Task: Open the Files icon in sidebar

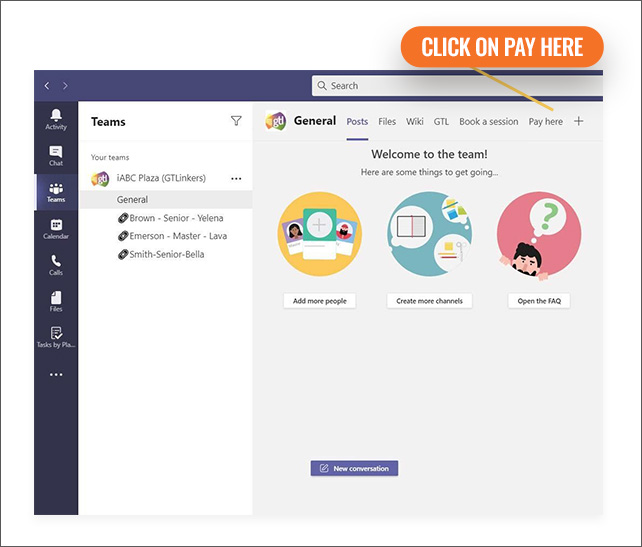Action: point(56,300)
